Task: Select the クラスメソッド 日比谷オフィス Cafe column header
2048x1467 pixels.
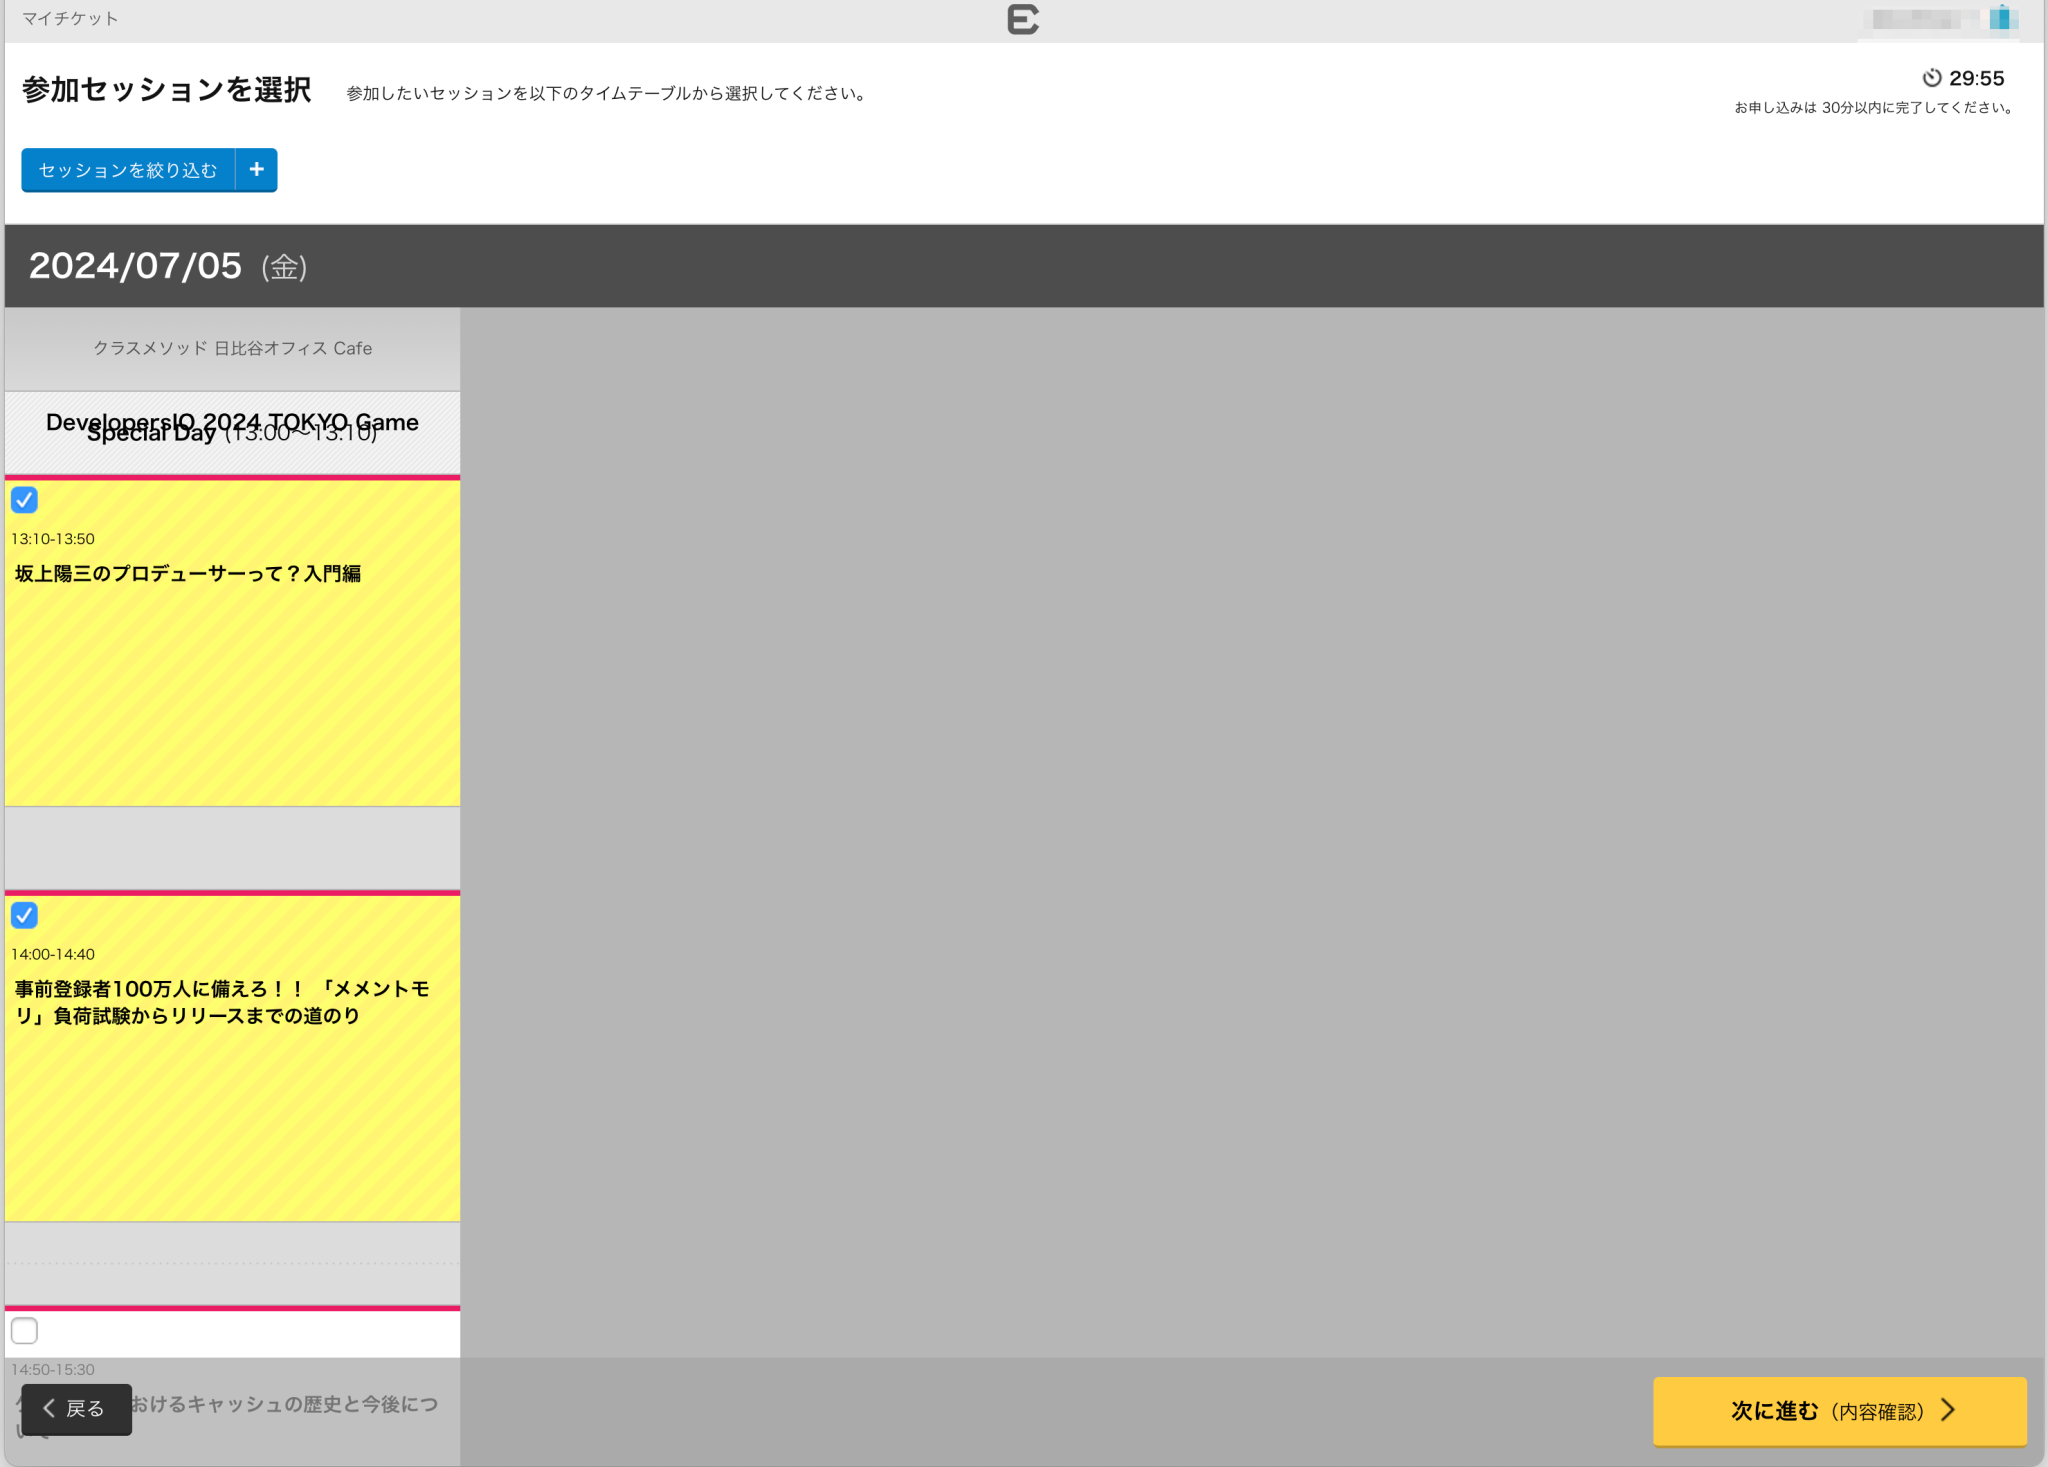Action: point(232,348)
